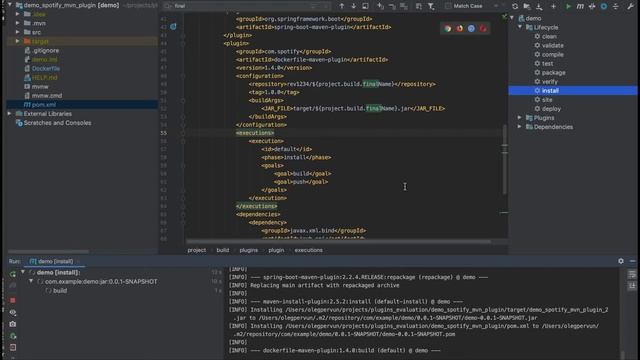Click 'plugin' breadcrumb item
This screenshot has height=360, width=640.
tap(276, 250)
